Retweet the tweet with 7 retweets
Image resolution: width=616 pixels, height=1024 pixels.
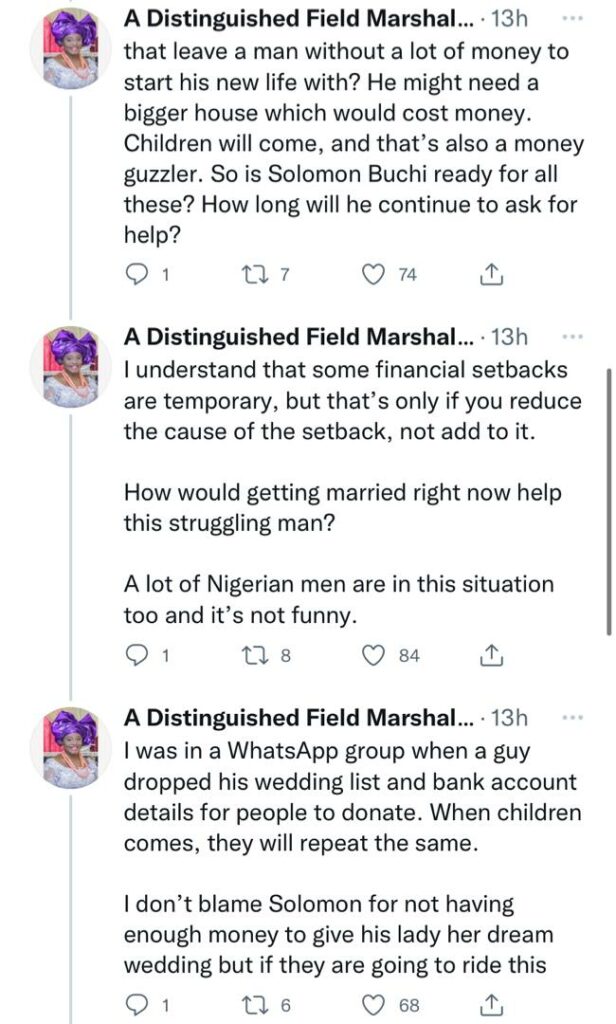(x=257, y=274)
